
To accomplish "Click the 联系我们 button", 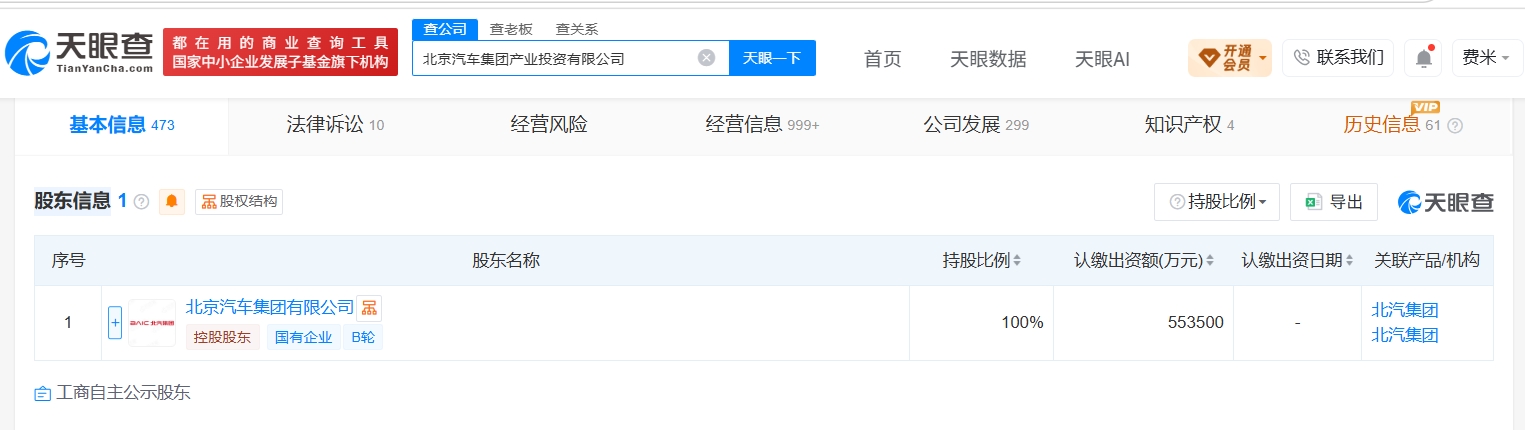I will coord(1338,58).
